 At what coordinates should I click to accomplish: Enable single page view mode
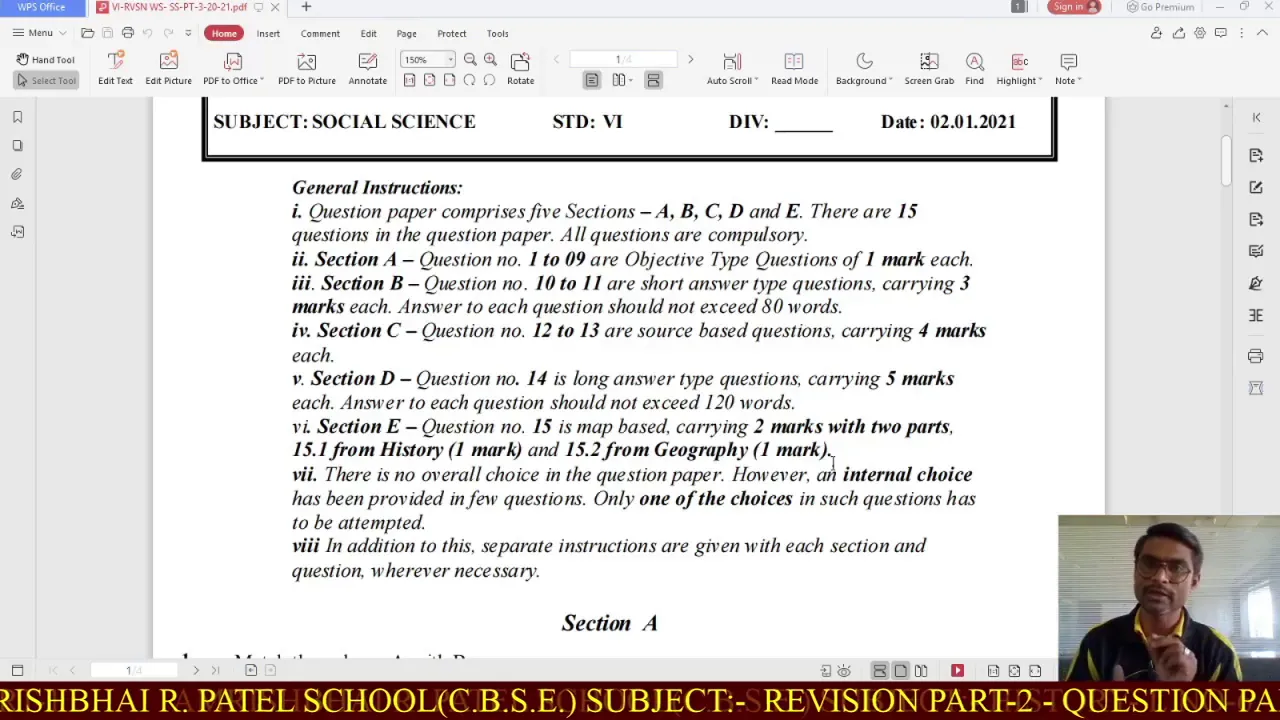[x=592, y=80]
